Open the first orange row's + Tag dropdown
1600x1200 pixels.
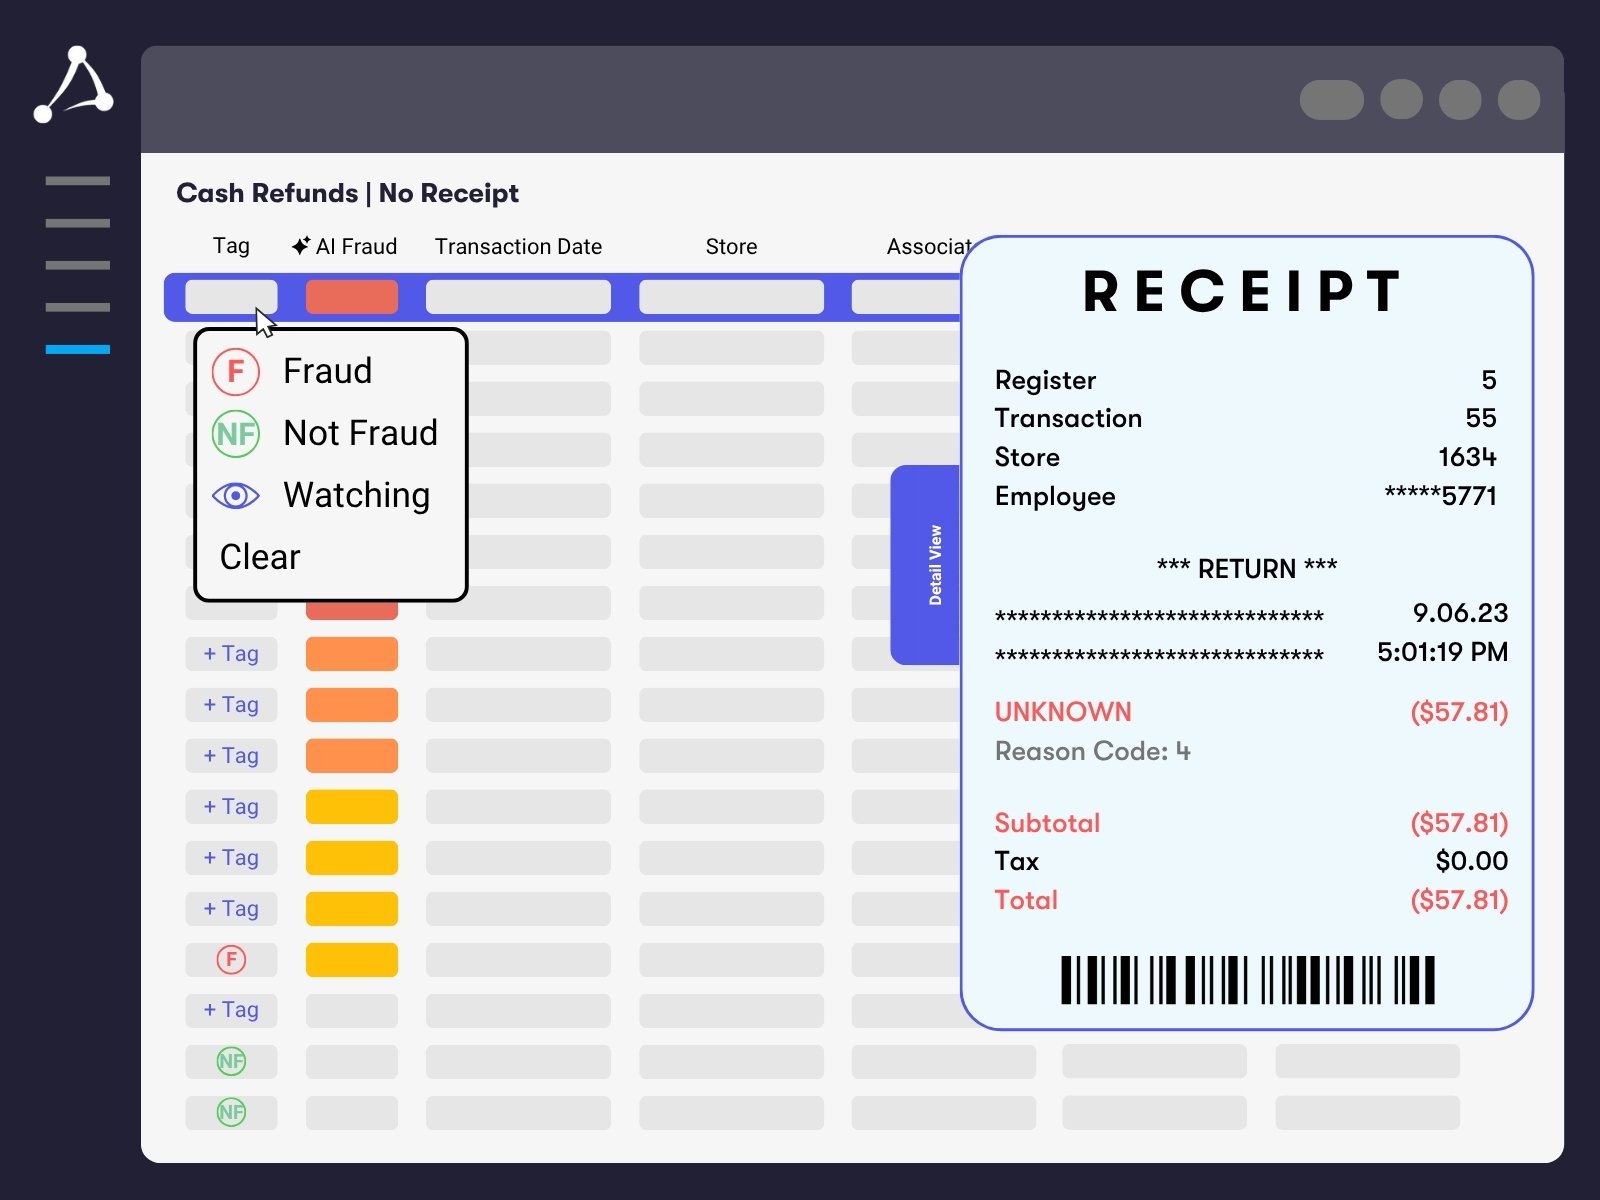pyautogui.click(x=231, y=654)
